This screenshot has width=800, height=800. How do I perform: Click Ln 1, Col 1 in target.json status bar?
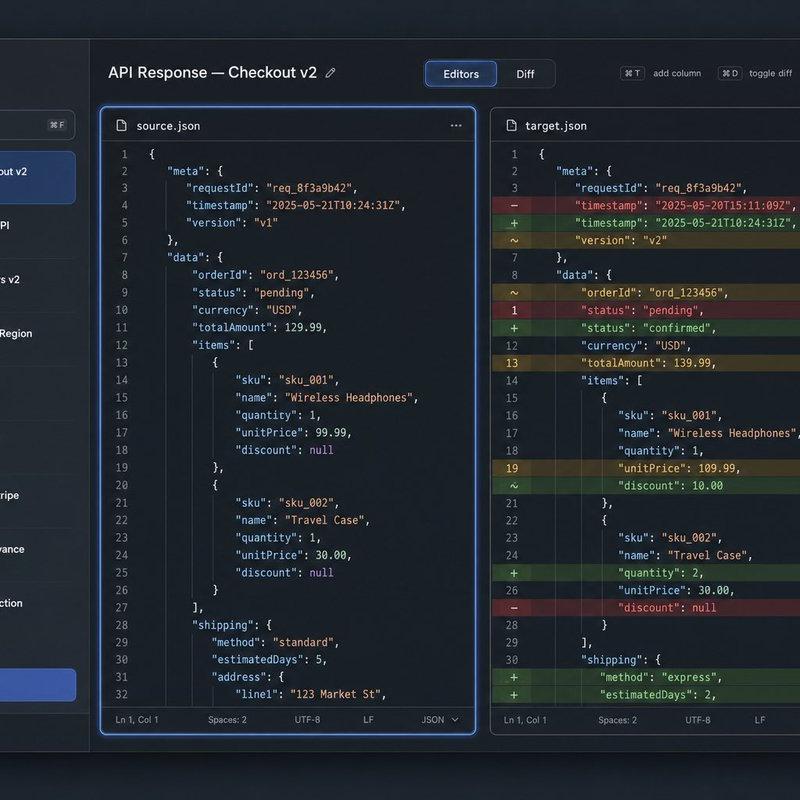click(525, 720)
